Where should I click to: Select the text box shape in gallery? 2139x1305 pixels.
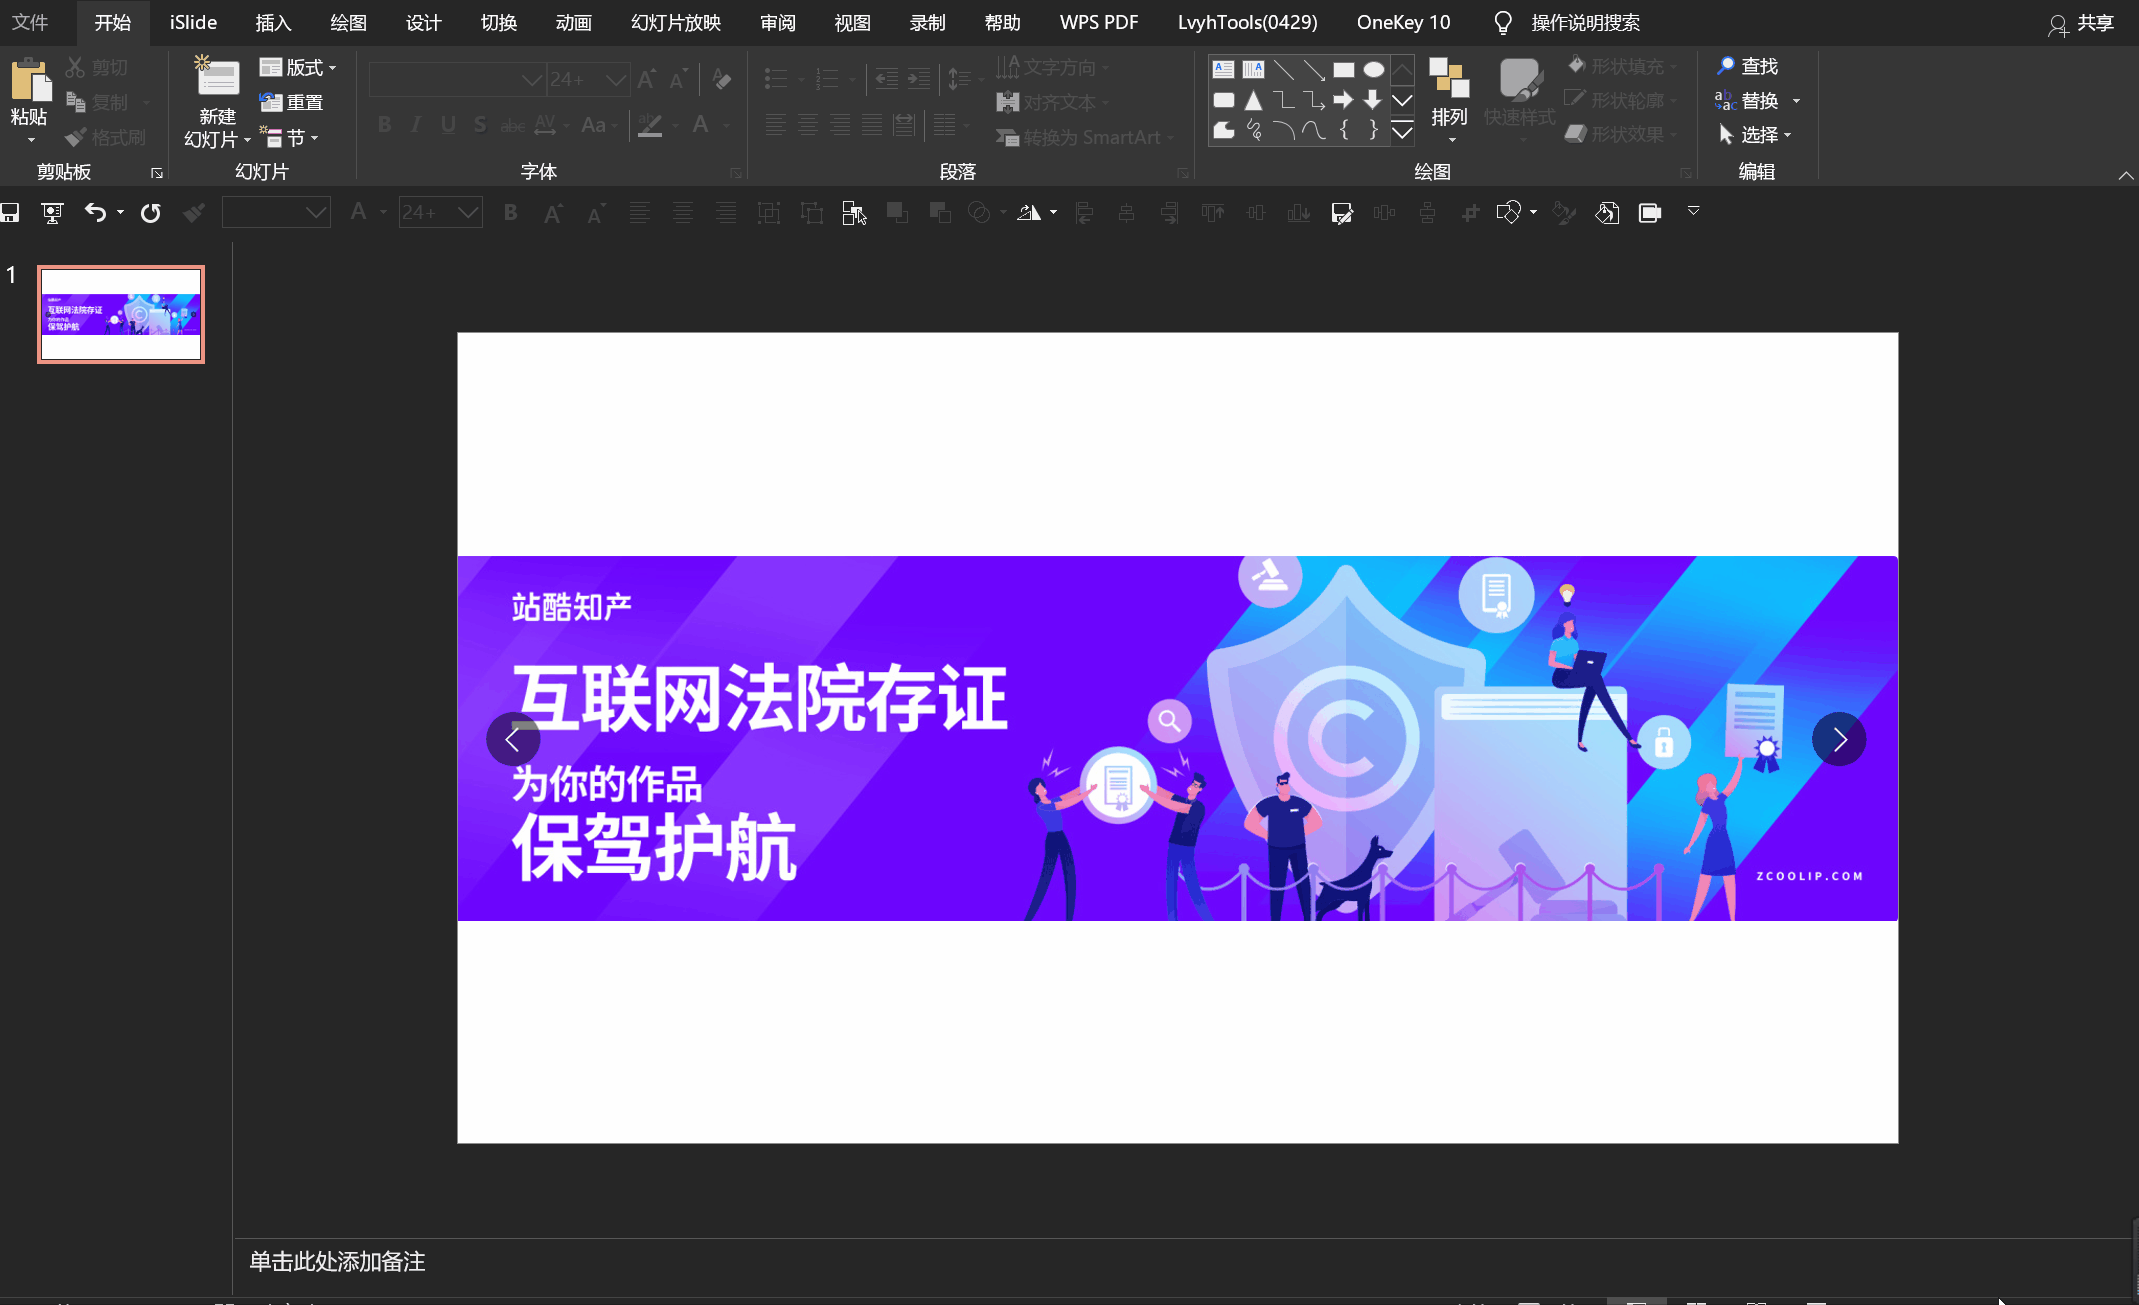1223,69
